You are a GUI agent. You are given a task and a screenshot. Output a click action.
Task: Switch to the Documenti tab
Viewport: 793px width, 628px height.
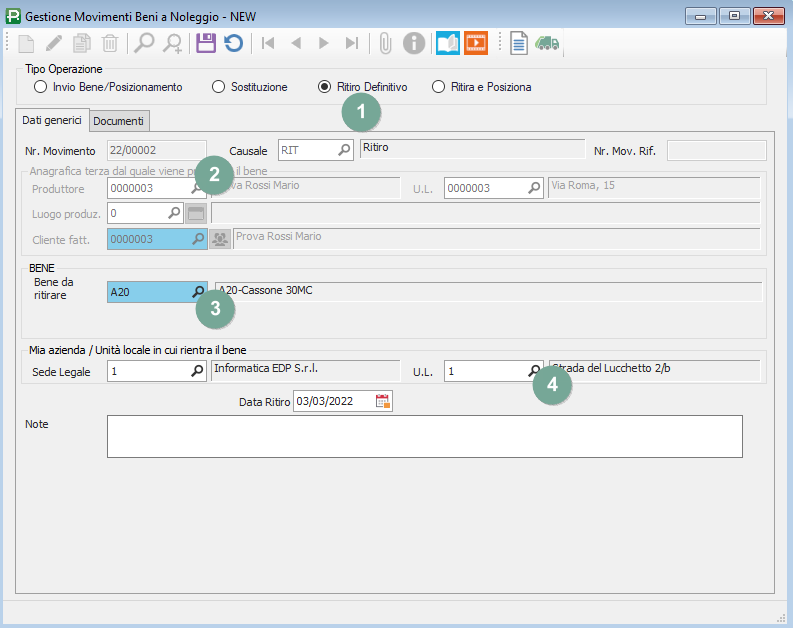[119, 121]
